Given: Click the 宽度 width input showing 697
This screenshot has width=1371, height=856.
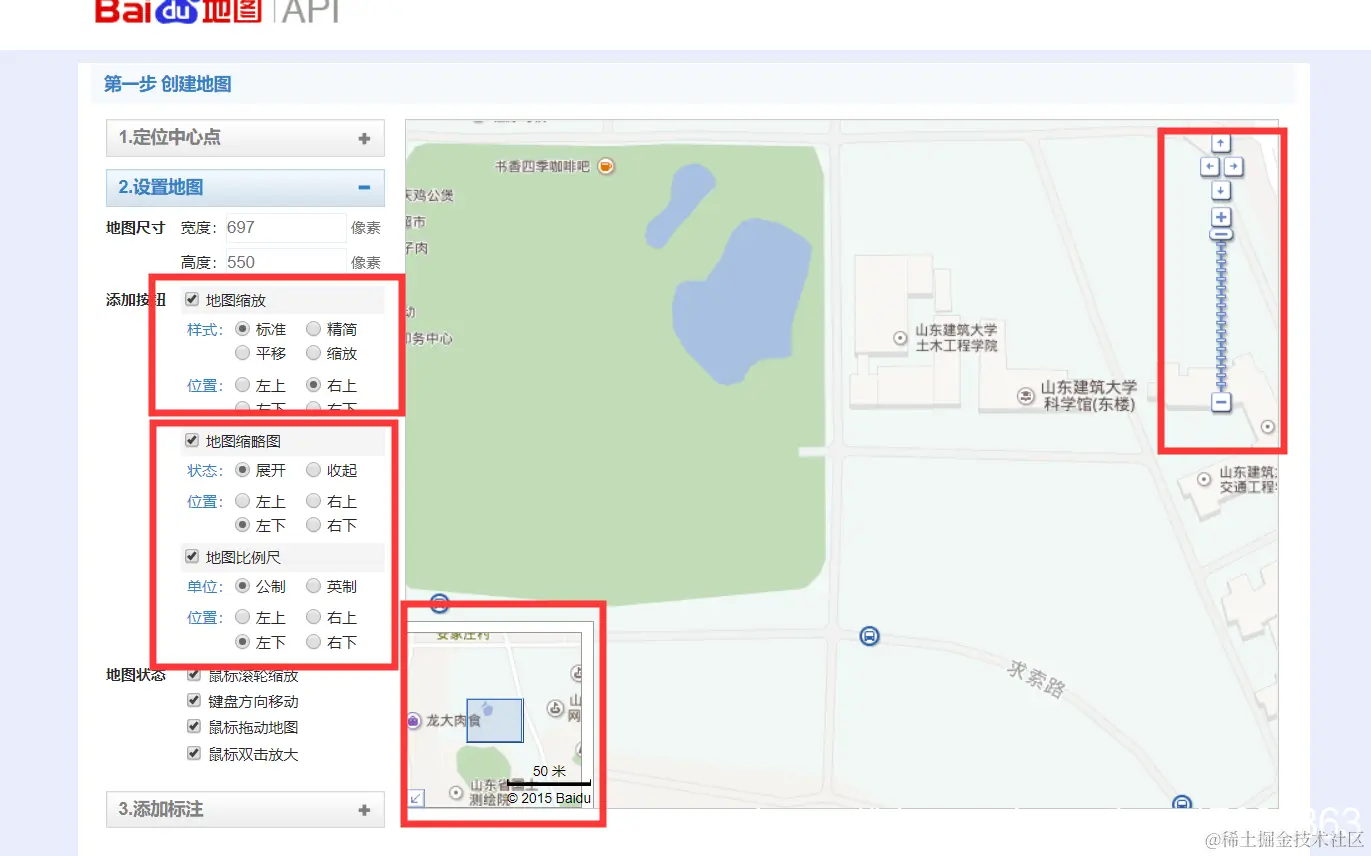Looking at the screenshot, I should click(x=285, y=227).
